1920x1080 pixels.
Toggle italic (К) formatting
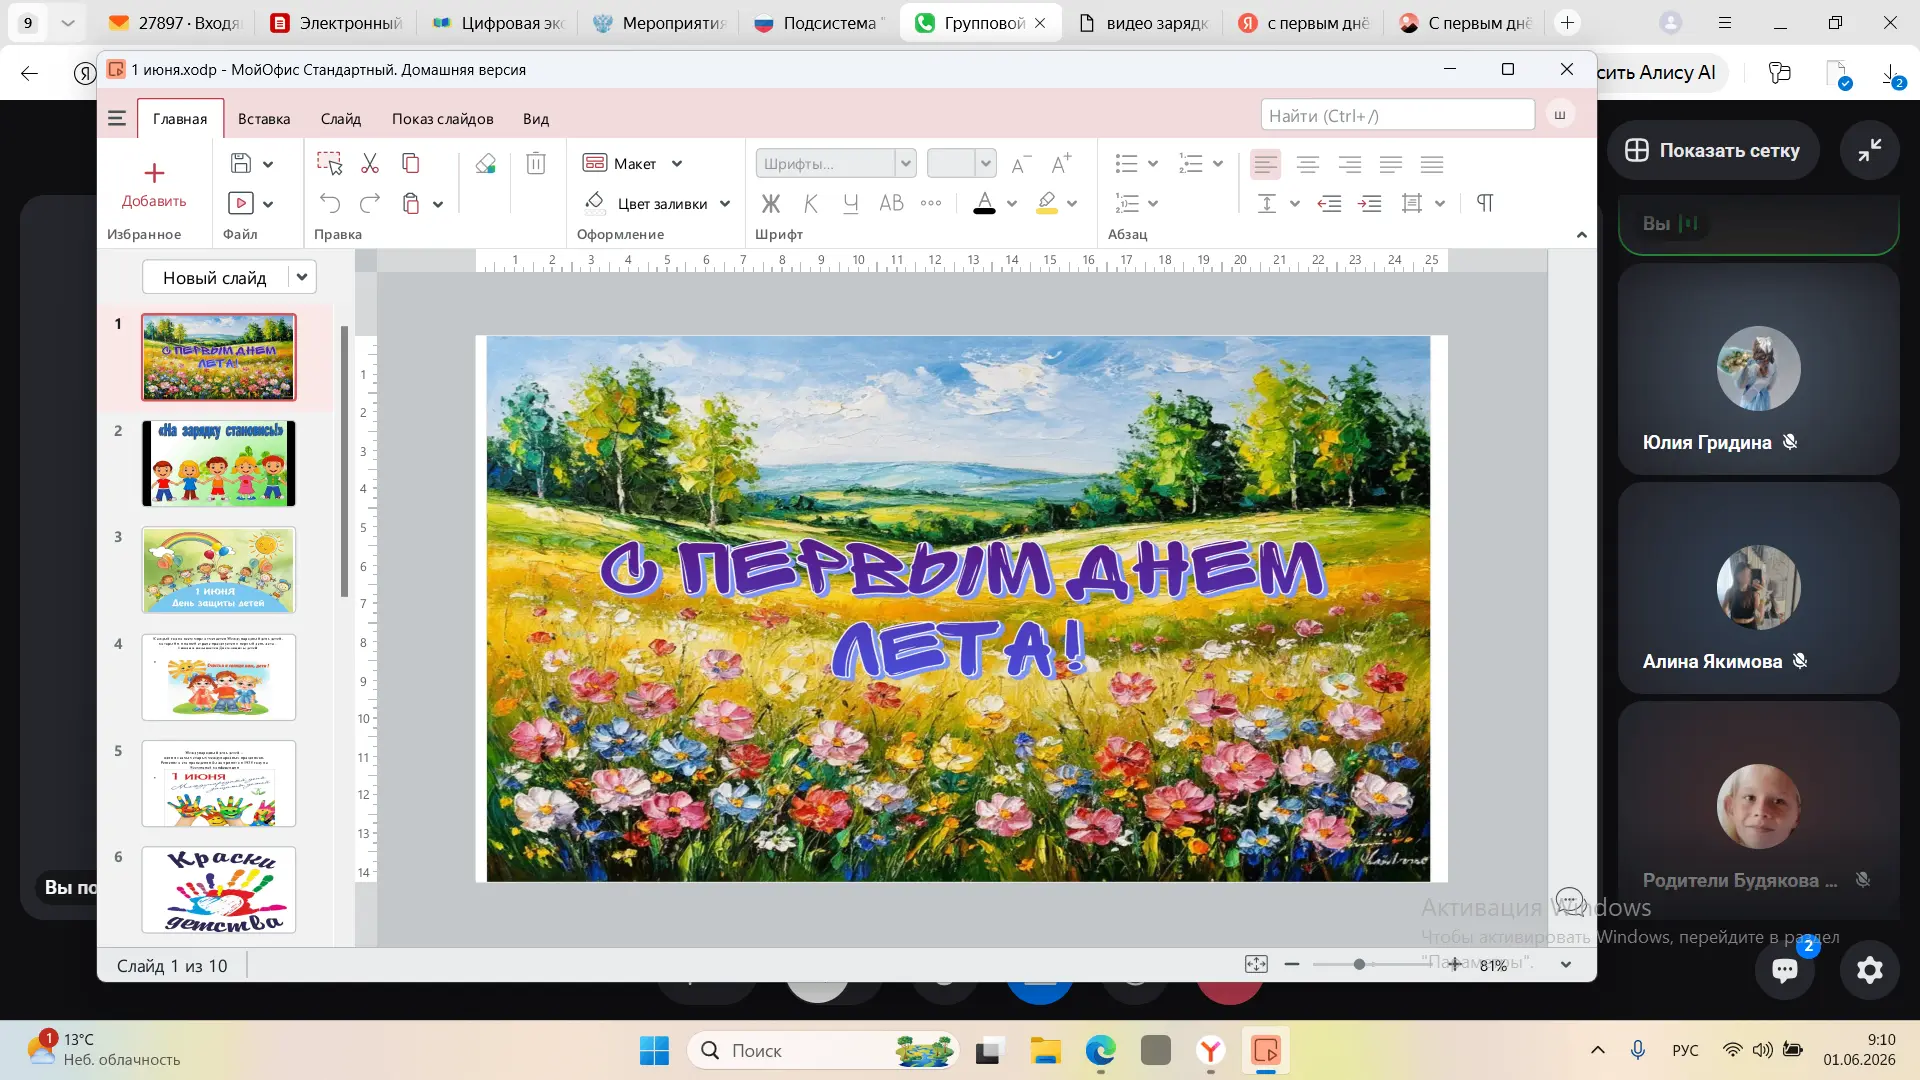(811, 204)
